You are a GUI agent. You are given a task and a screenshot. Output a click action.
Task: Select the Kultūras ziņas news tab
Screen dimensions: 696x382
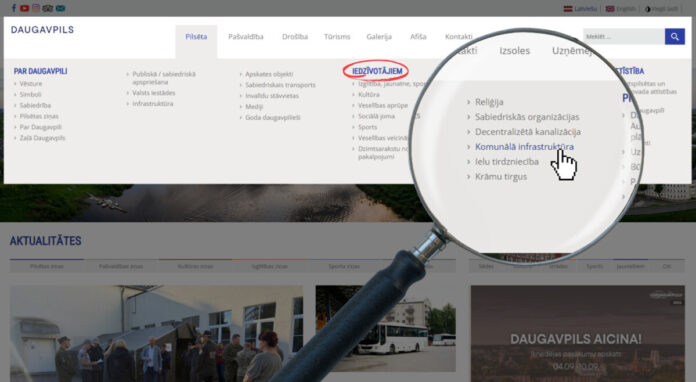point(195,266)
